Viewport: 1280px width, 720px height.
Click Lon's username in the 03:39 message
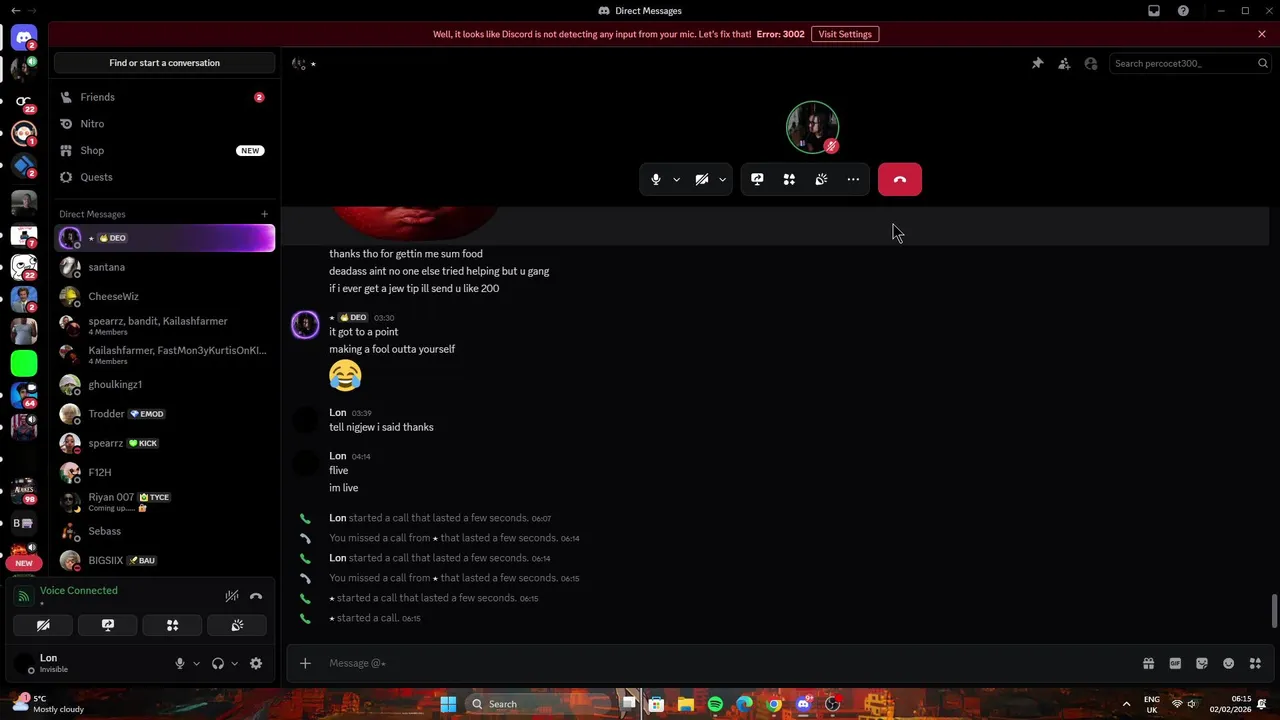tap(338, 412)
